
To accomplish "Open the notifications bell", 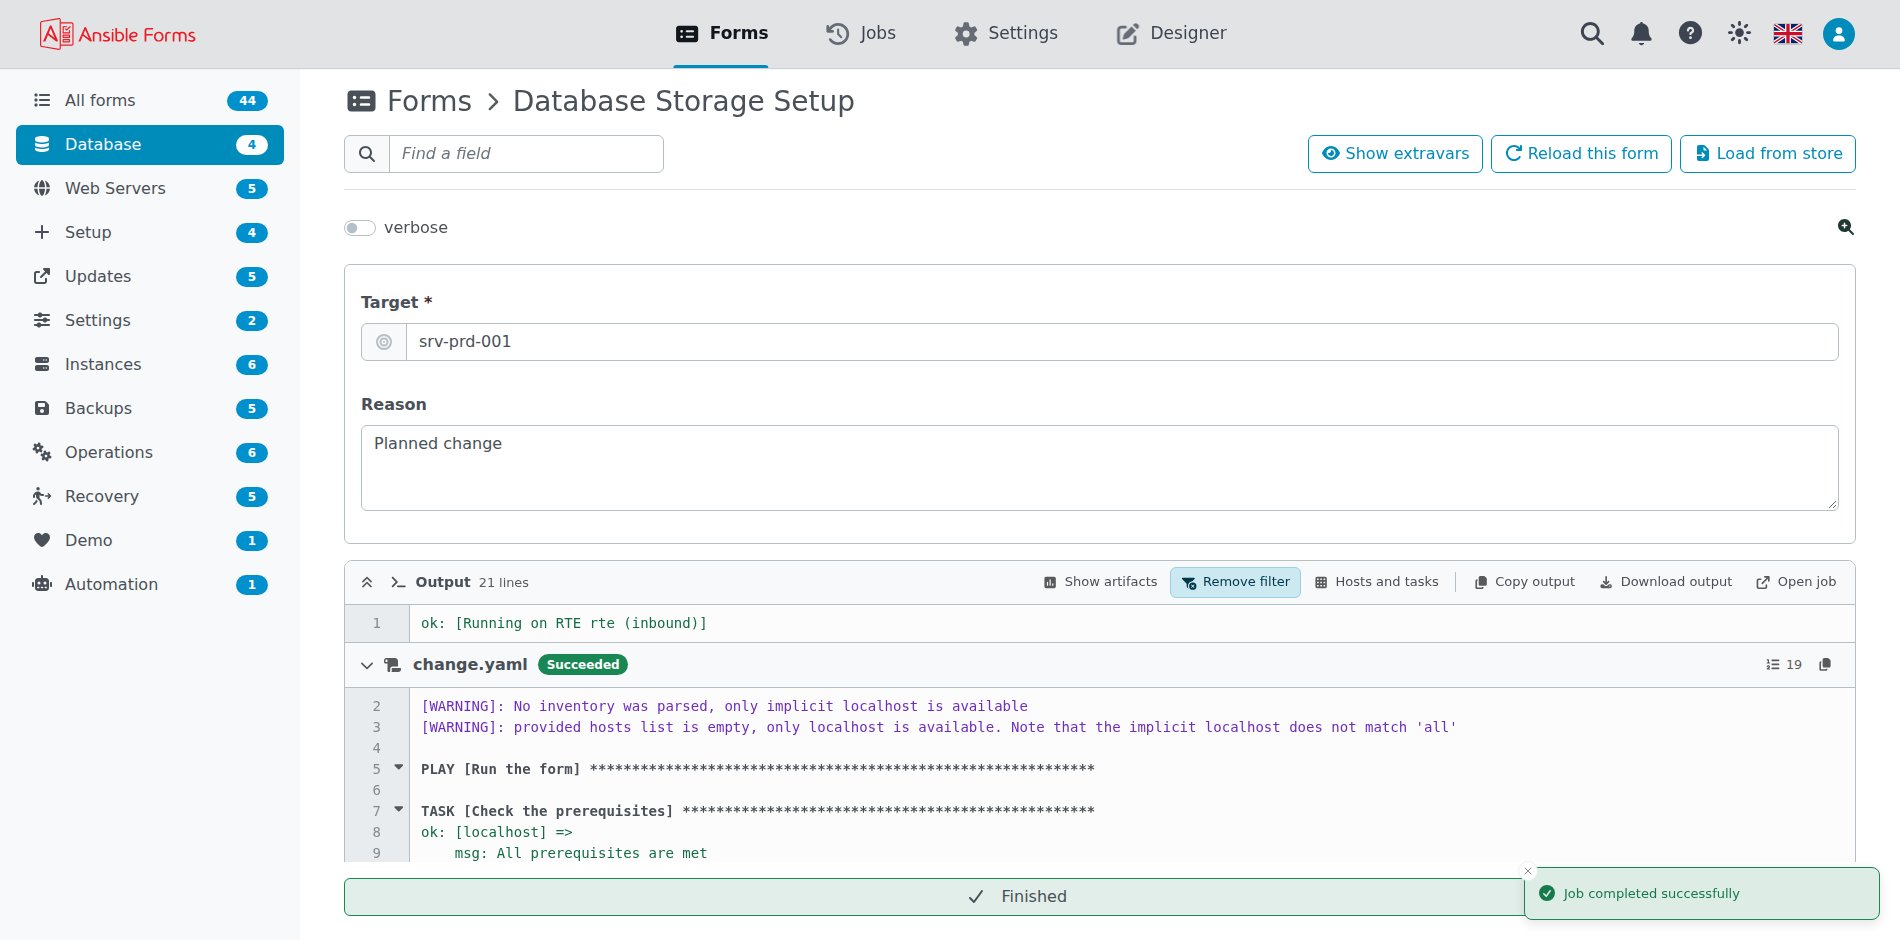I will [x=1641, y=34].
